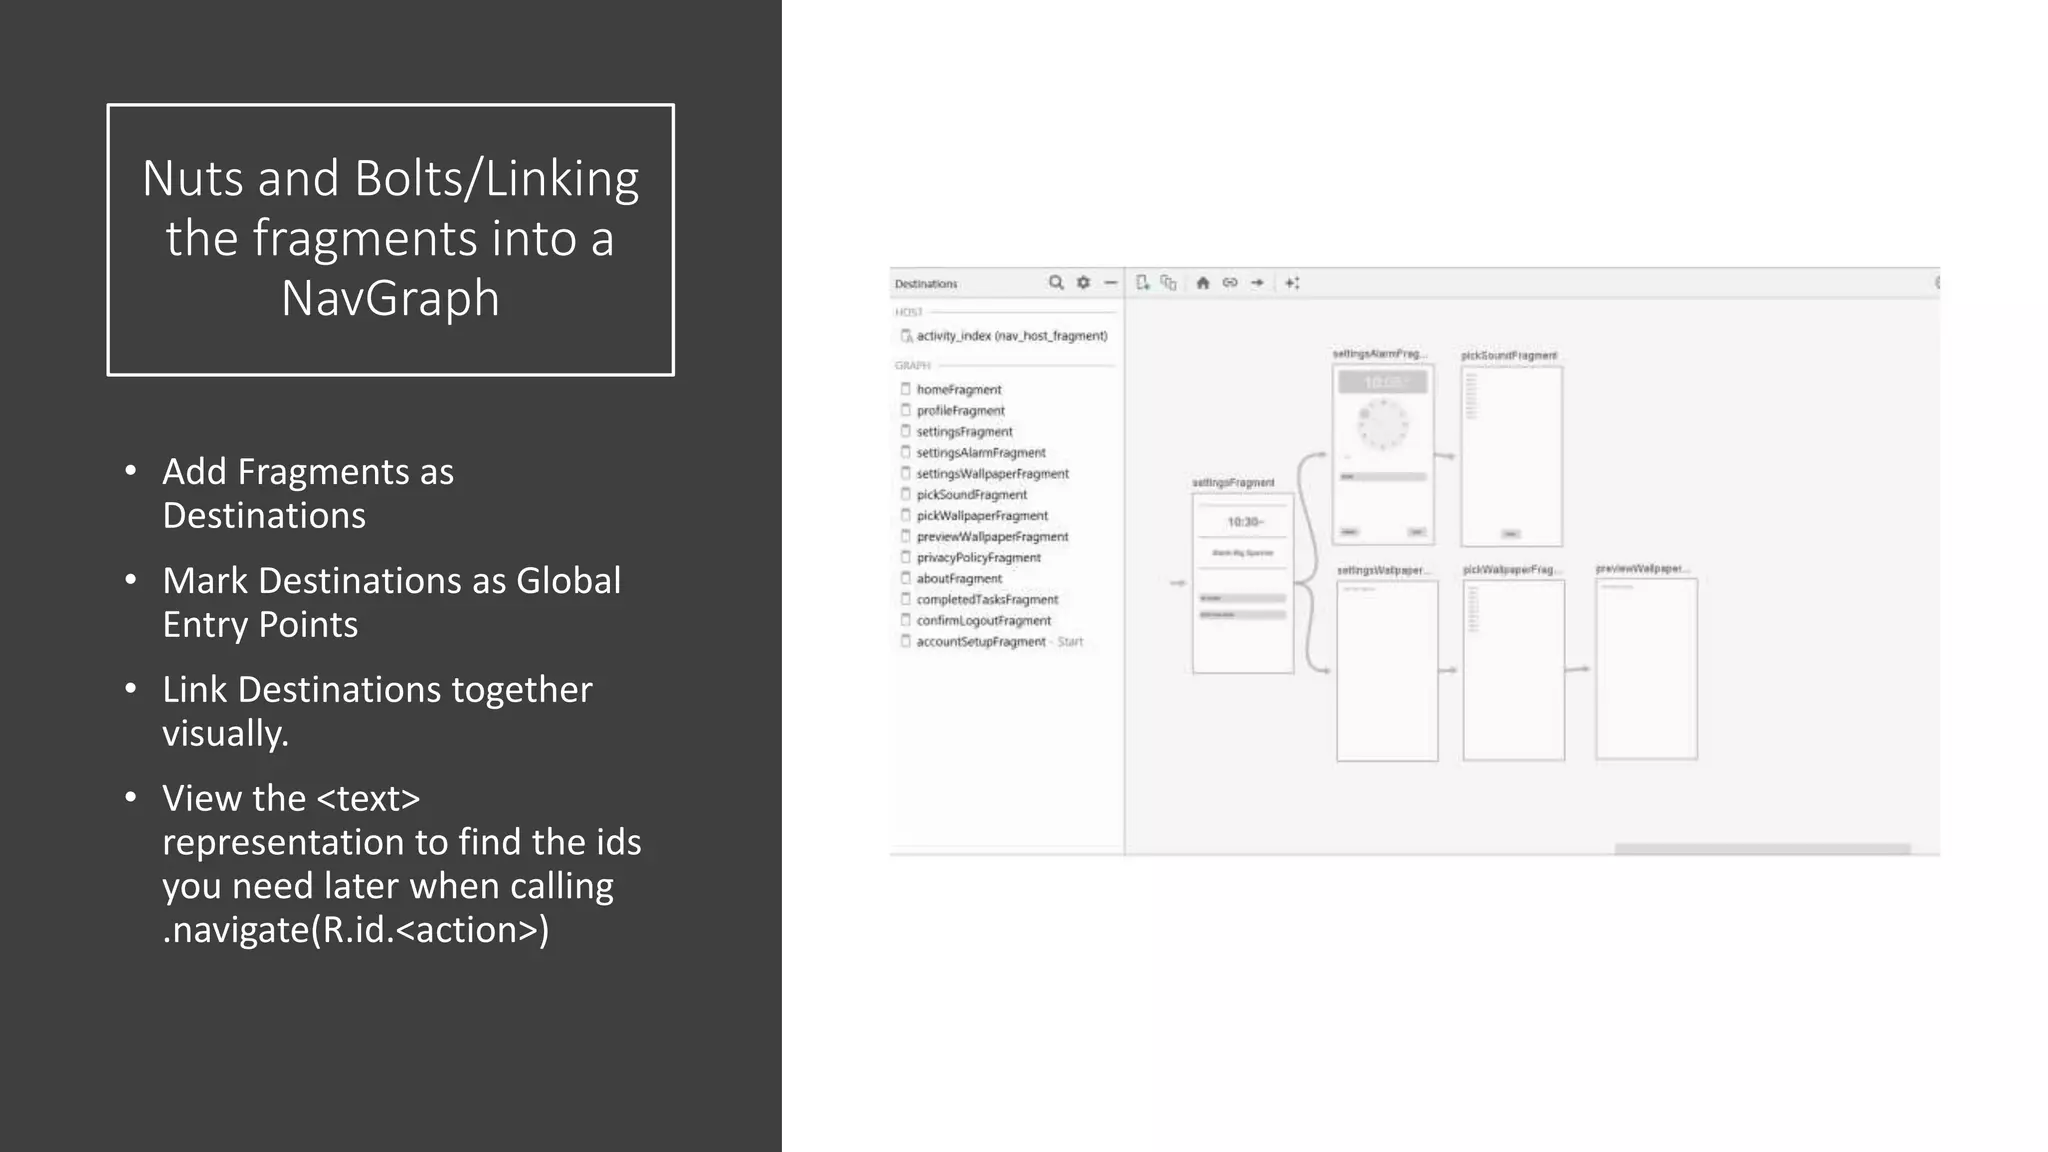Image resolution: width=2048 pixels, height=1152 pixels.
Task: Open the Destinations panel gear settings
Action: 1083,283
